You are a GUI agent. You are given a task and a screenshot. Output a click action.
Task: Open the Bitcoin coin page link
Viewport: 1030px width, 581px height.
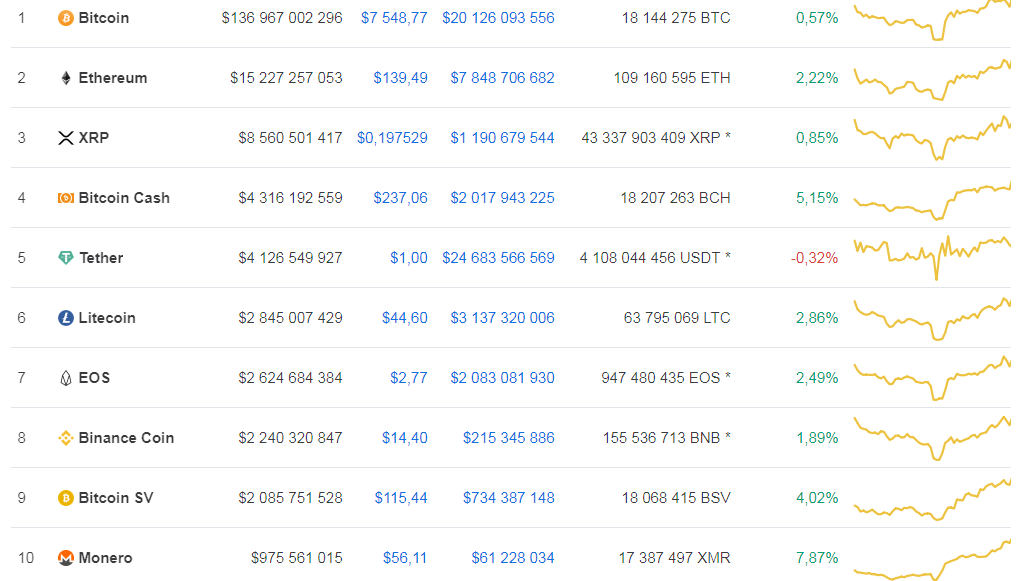click(104, 18)
